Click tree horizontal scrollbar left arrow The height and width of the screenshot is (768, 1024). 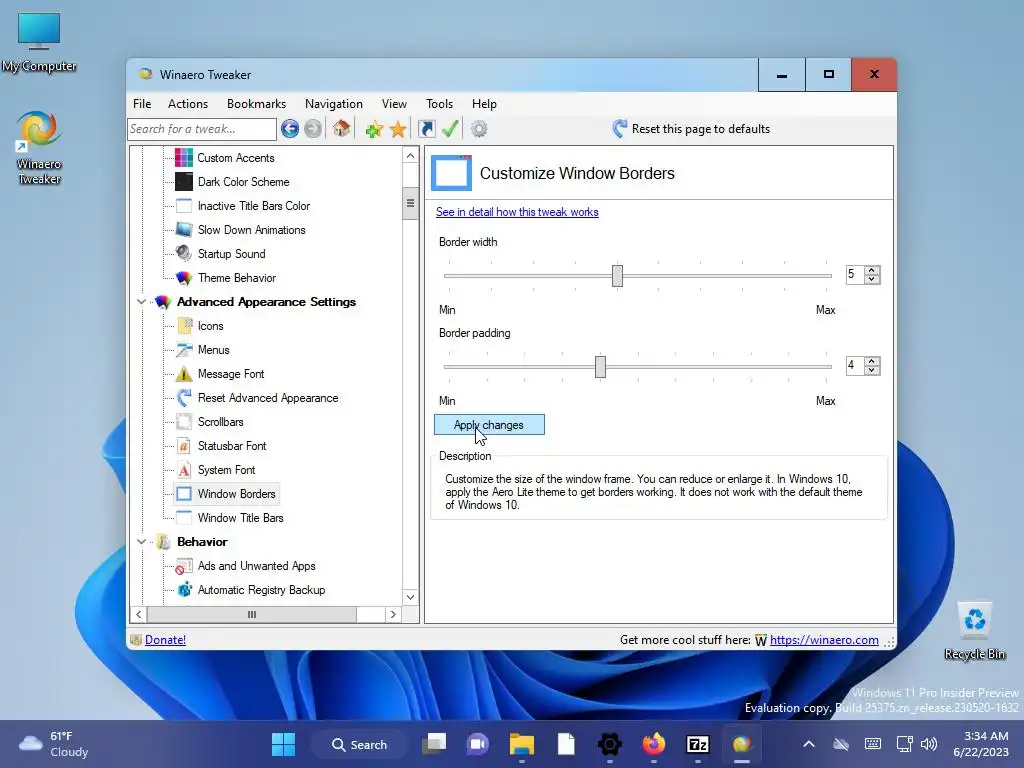pos(138,615)
